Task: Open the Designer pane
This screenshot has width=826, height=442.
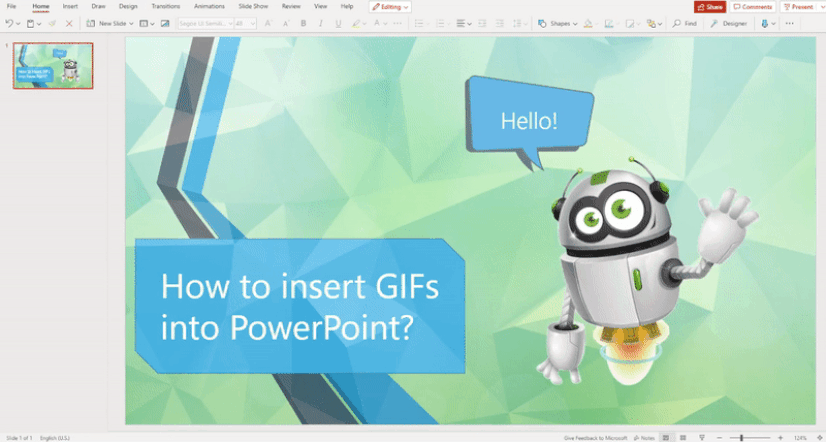Action: [x=729, y=23]
